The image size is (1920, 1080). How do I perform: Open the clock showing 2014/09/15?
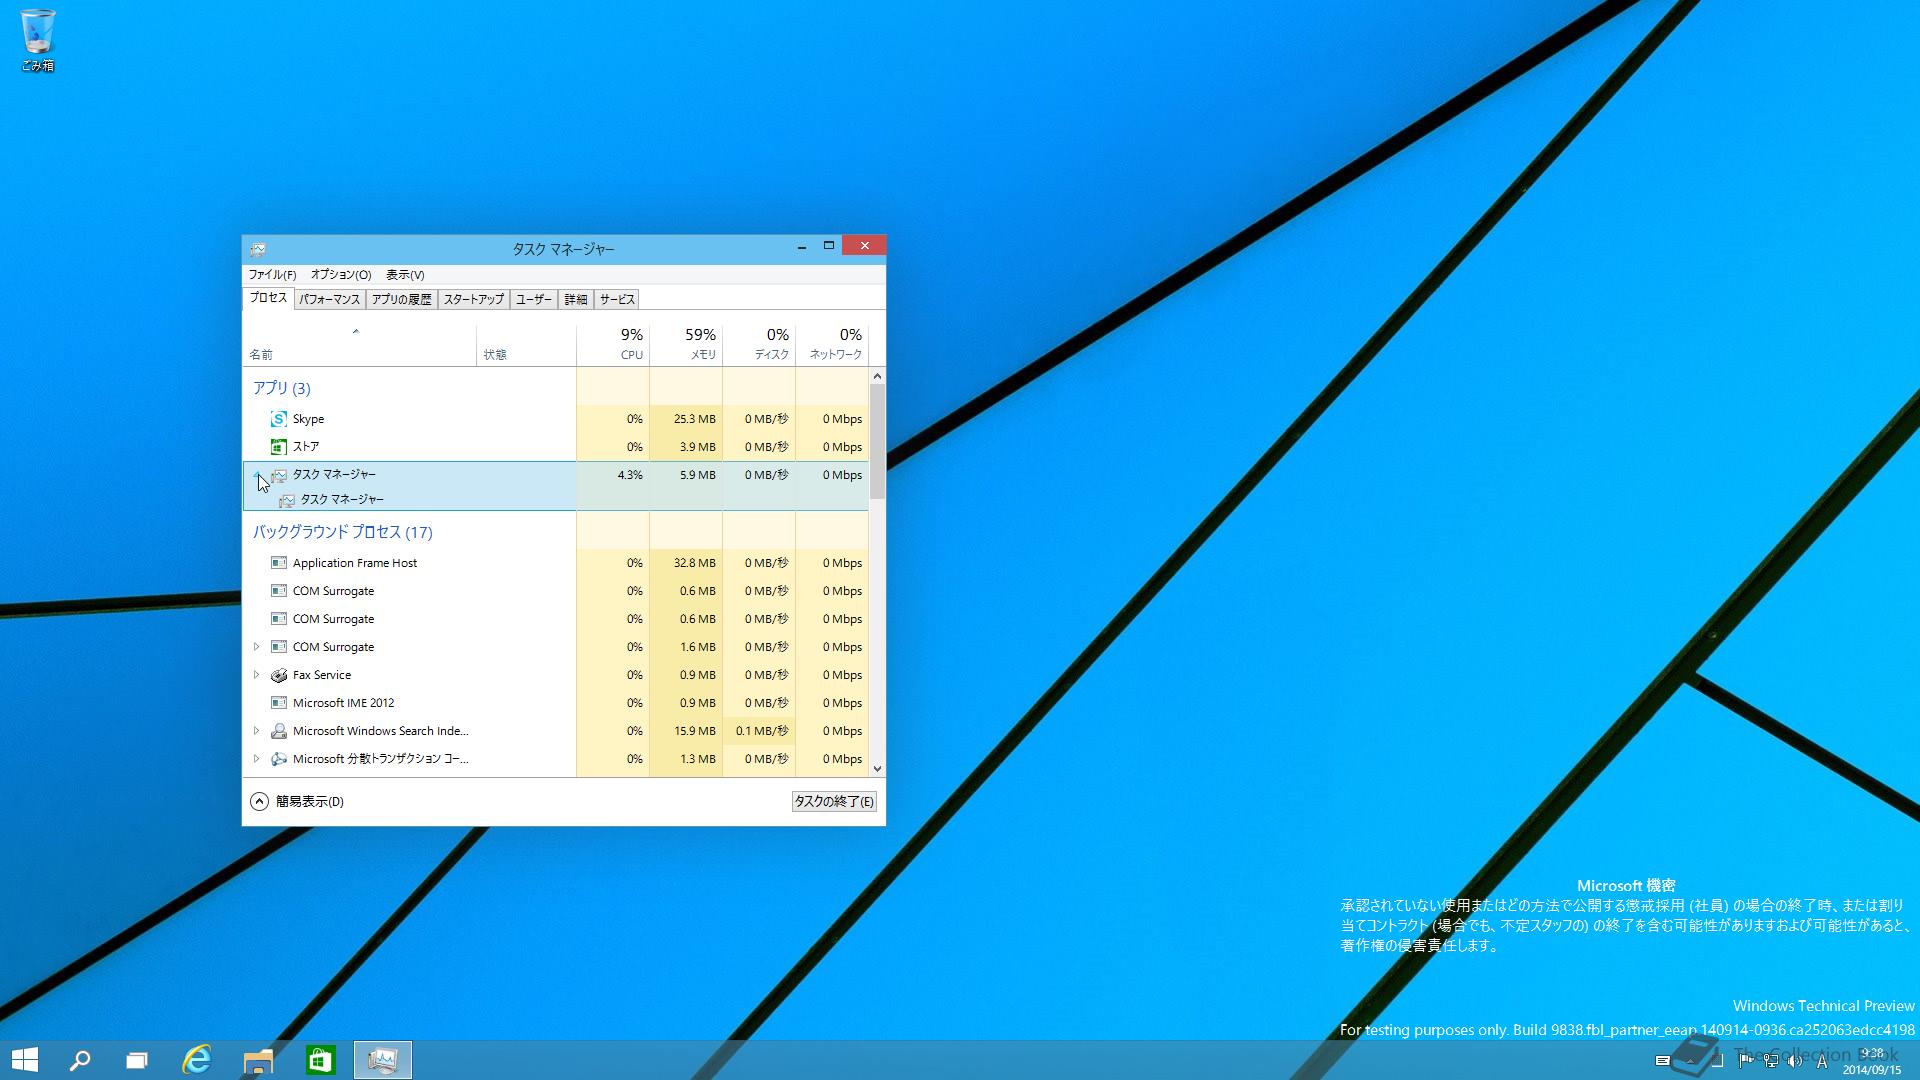[x=1873, y=1061]
